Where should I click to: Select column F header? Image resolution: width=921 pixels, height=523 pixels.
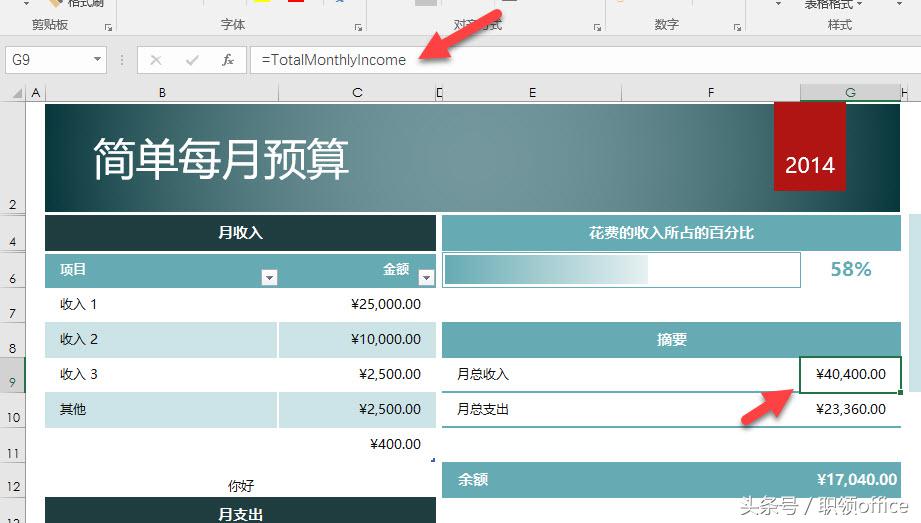[x=711, y=93]
